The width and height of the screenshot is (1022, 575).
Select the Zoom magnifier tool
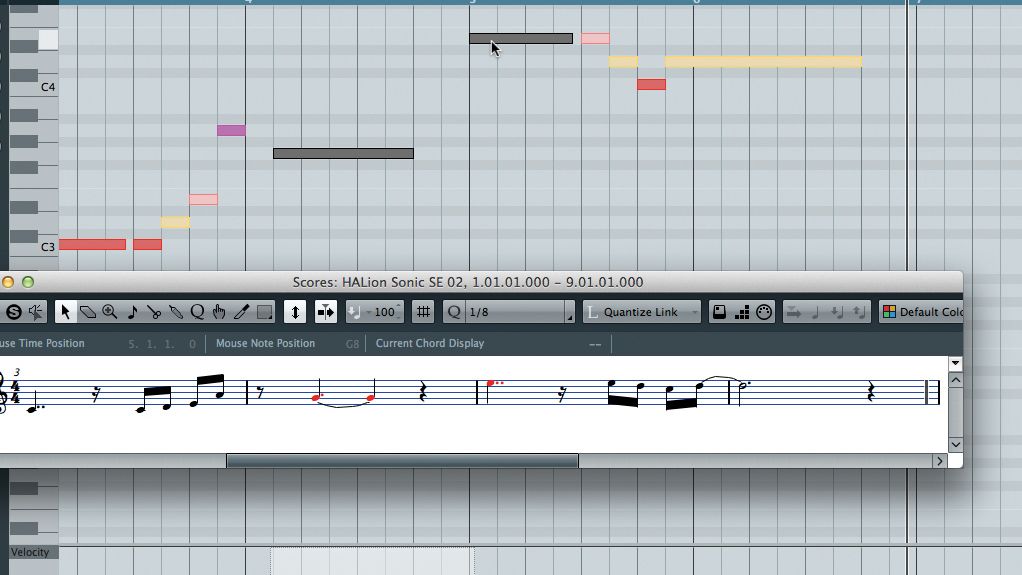coord(110,312)
